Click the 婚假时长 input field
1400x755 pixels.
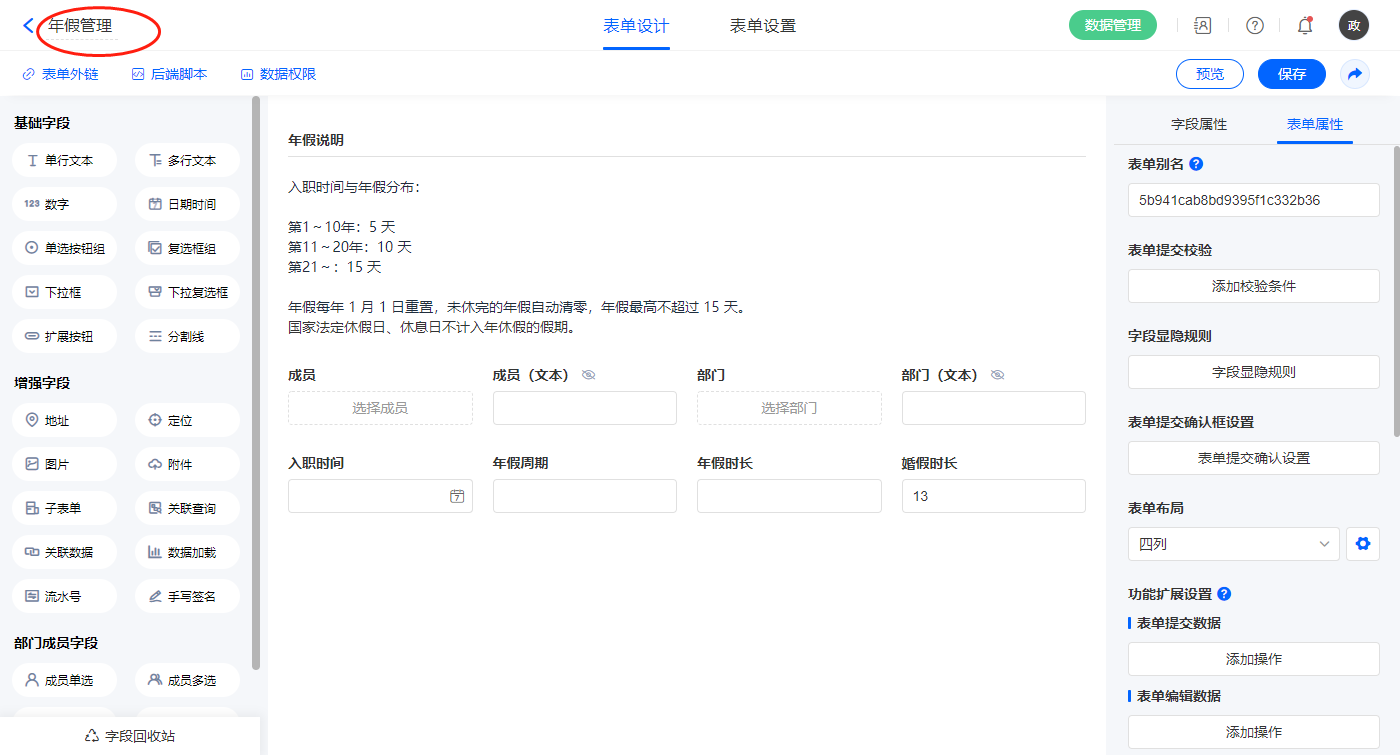[x=993, y=496]
